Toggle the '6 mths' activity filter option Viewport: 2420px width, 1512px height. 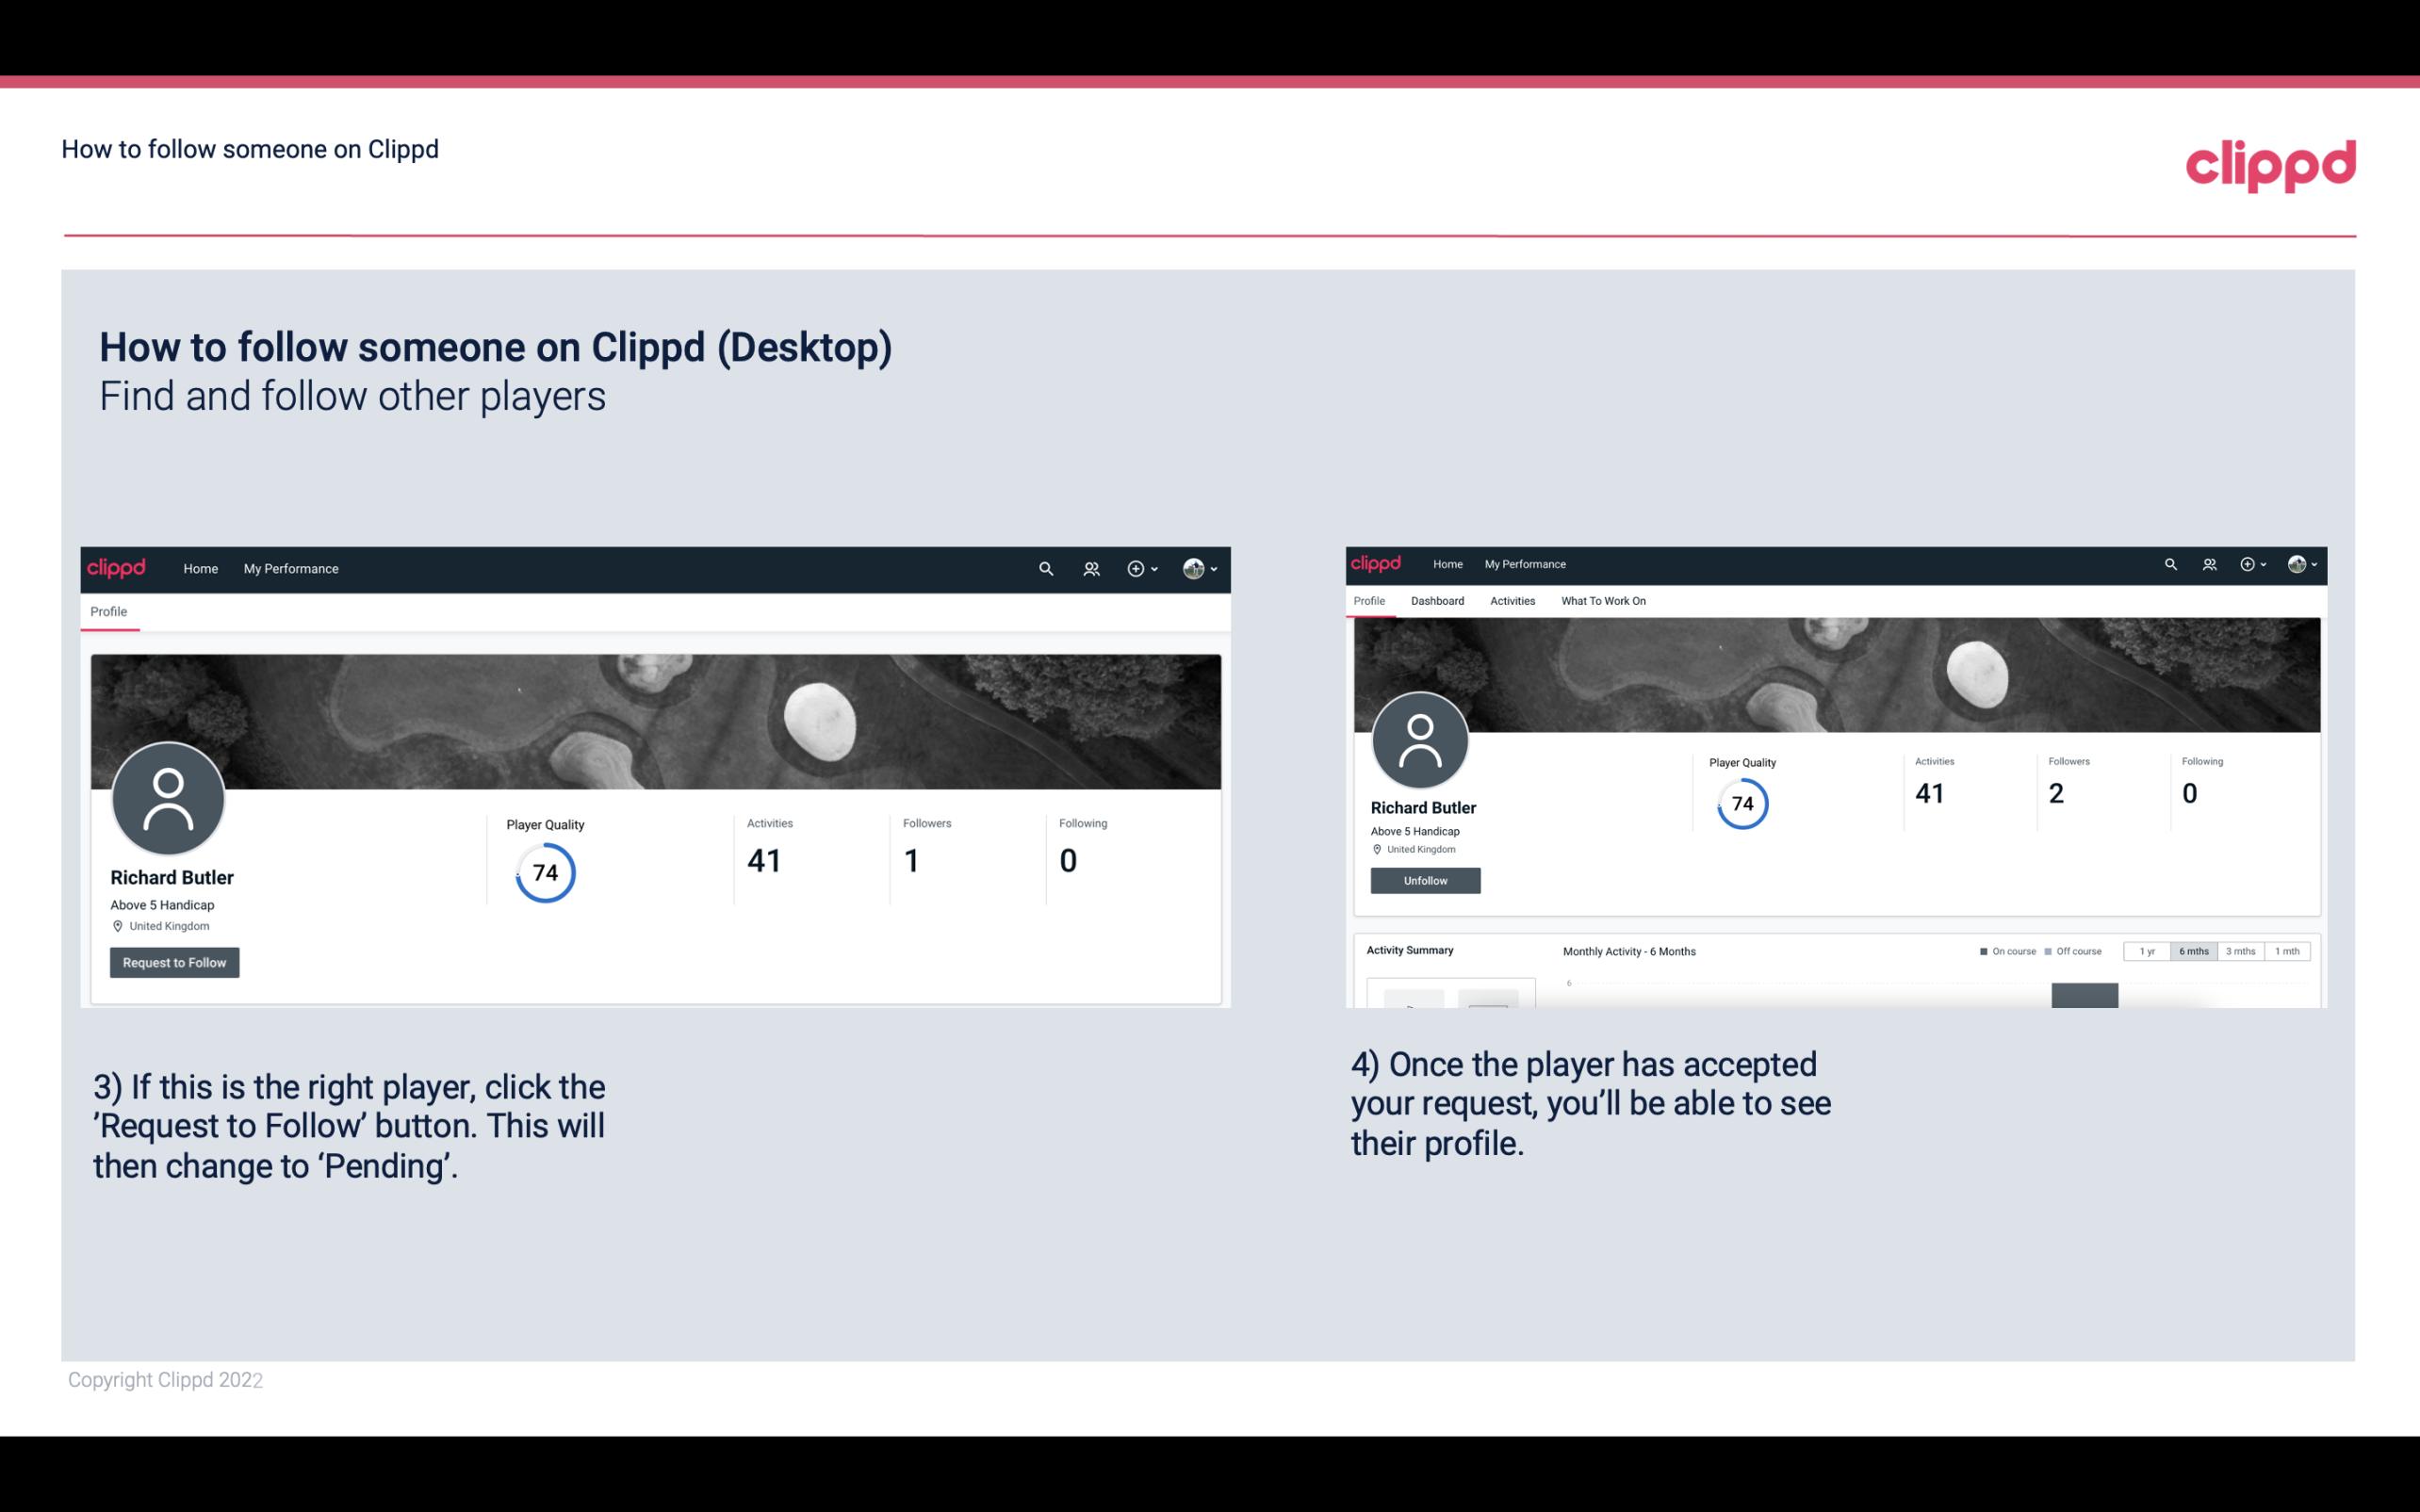[2194, 951]
